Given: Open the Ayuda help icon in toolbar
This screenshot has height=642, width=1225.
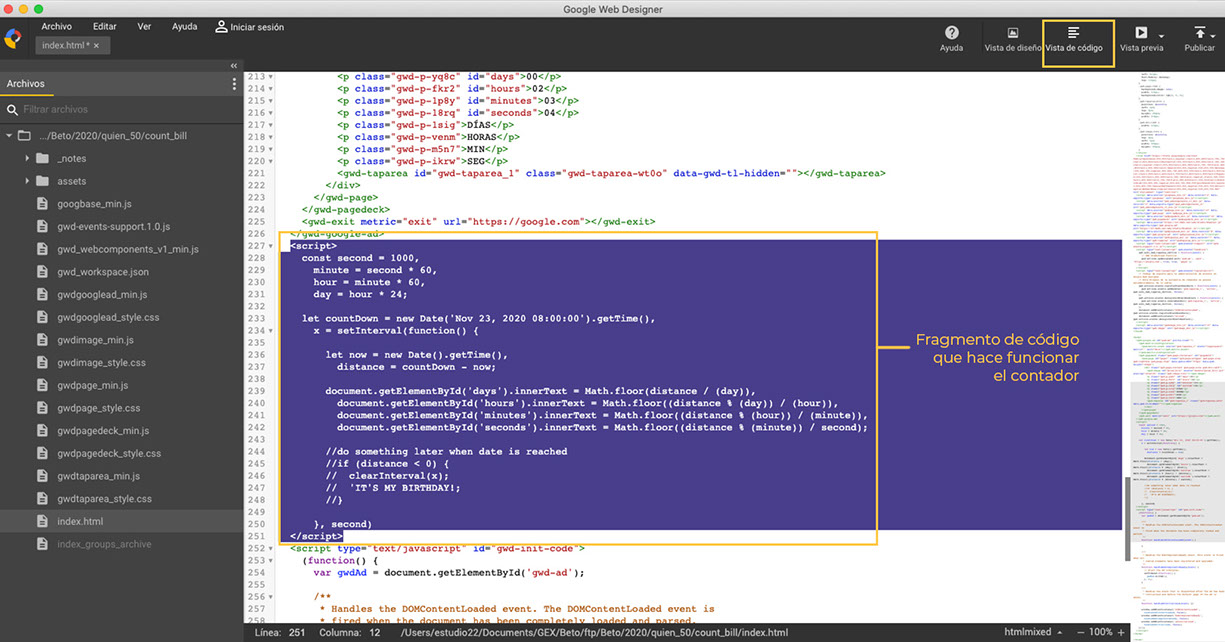Looking at the screenshot, I should click(951, 34).
